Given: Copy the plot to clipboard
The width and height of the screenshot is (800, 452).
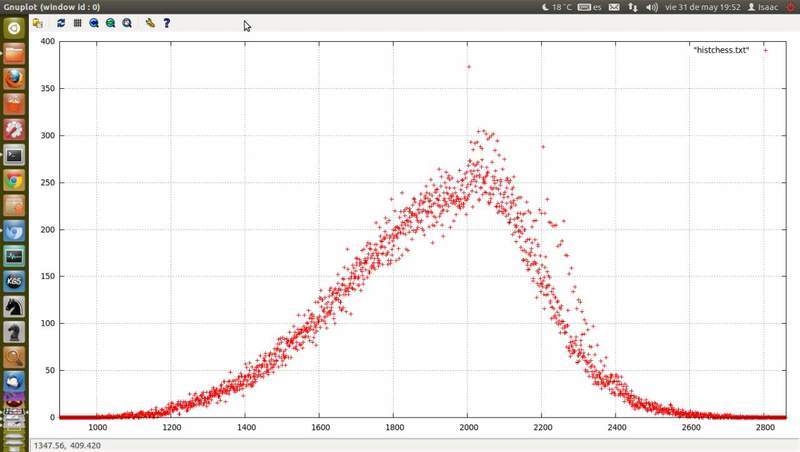Looking at the screenshot, I should click(x=38, y=22).
